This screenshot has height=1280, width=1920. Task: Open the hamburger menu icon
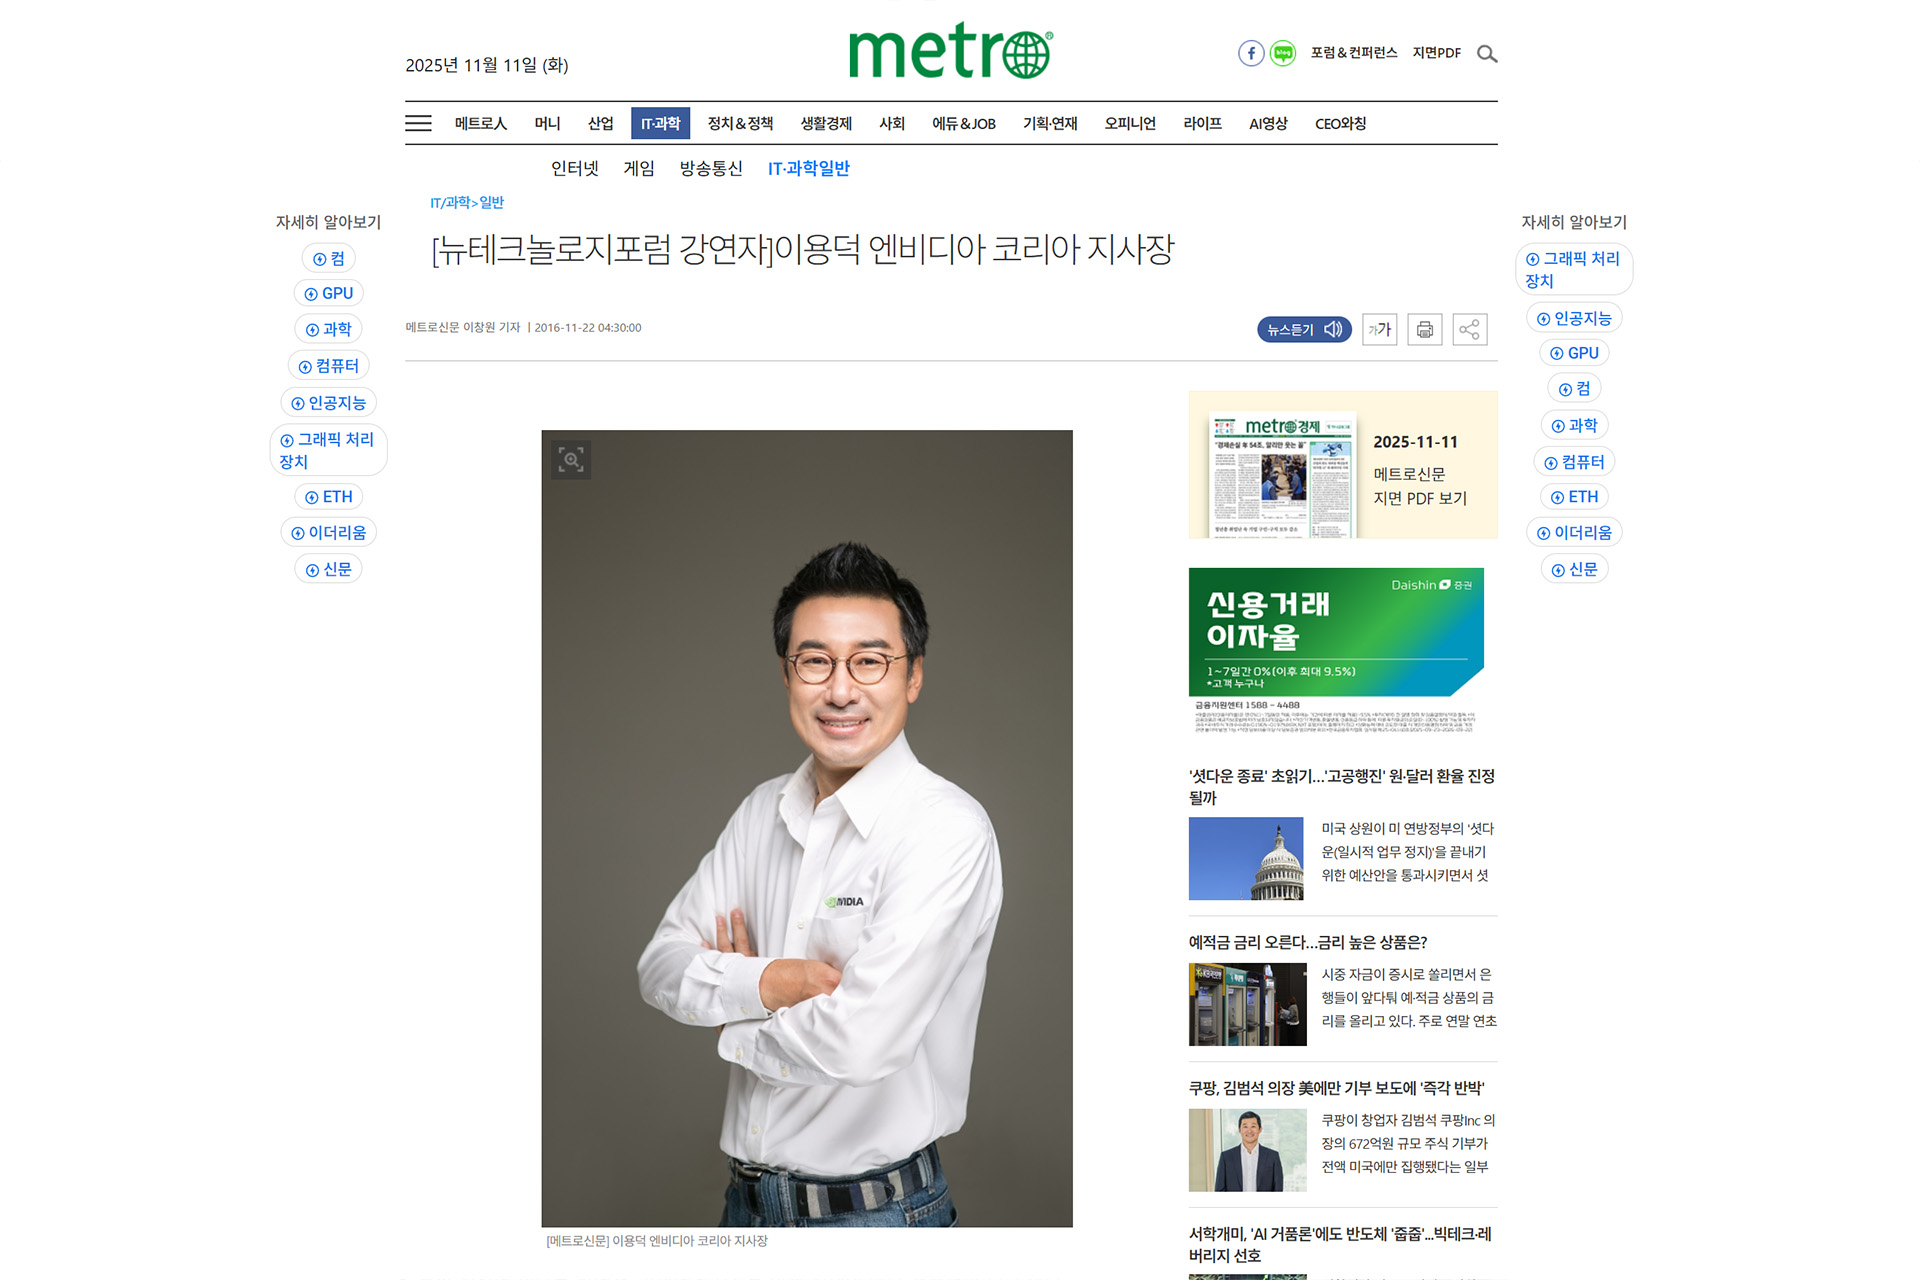click(x=418, y=123)
